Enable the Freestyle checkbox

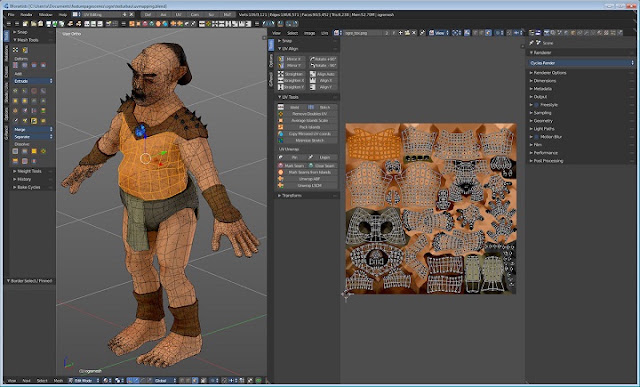tap(536, 105)
